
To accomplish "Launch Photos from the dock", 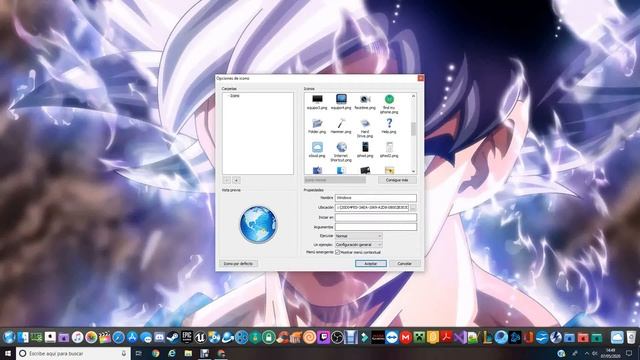I will click(91, 337).
